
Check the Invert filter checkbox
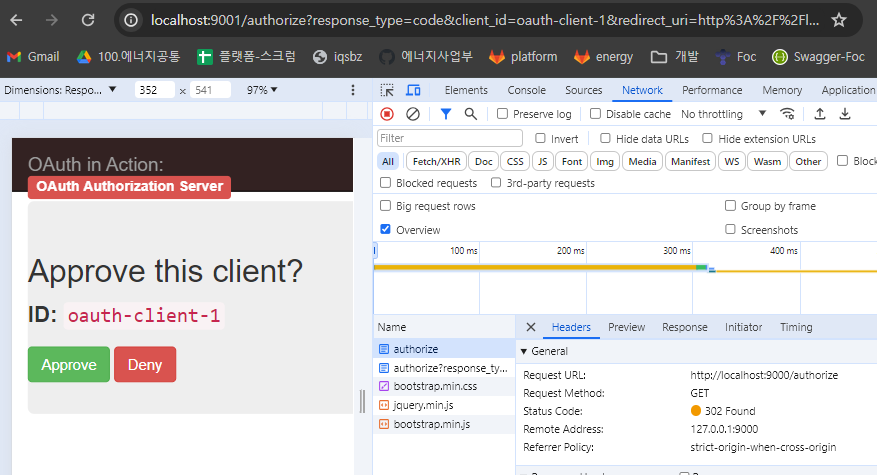click(540, 138)
